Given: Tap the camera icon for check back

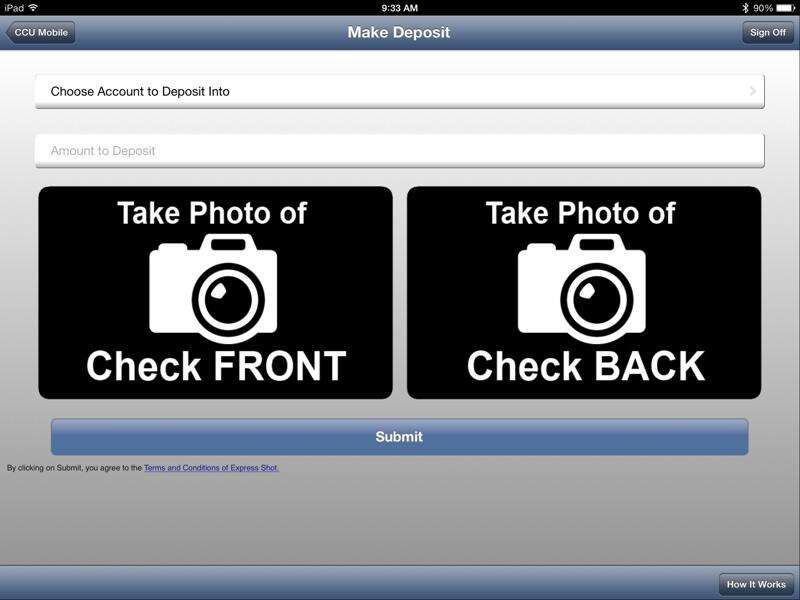Looking at the screenshot, I should tap(582, 288).
